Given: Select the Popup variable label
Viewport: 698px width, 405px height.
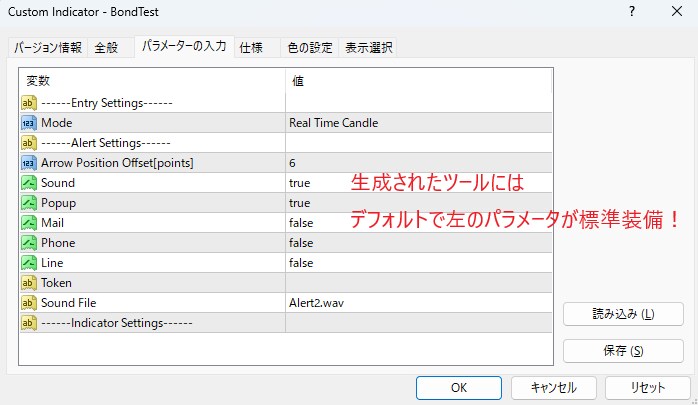Looking at the screenshot, I should coord(58,203).
